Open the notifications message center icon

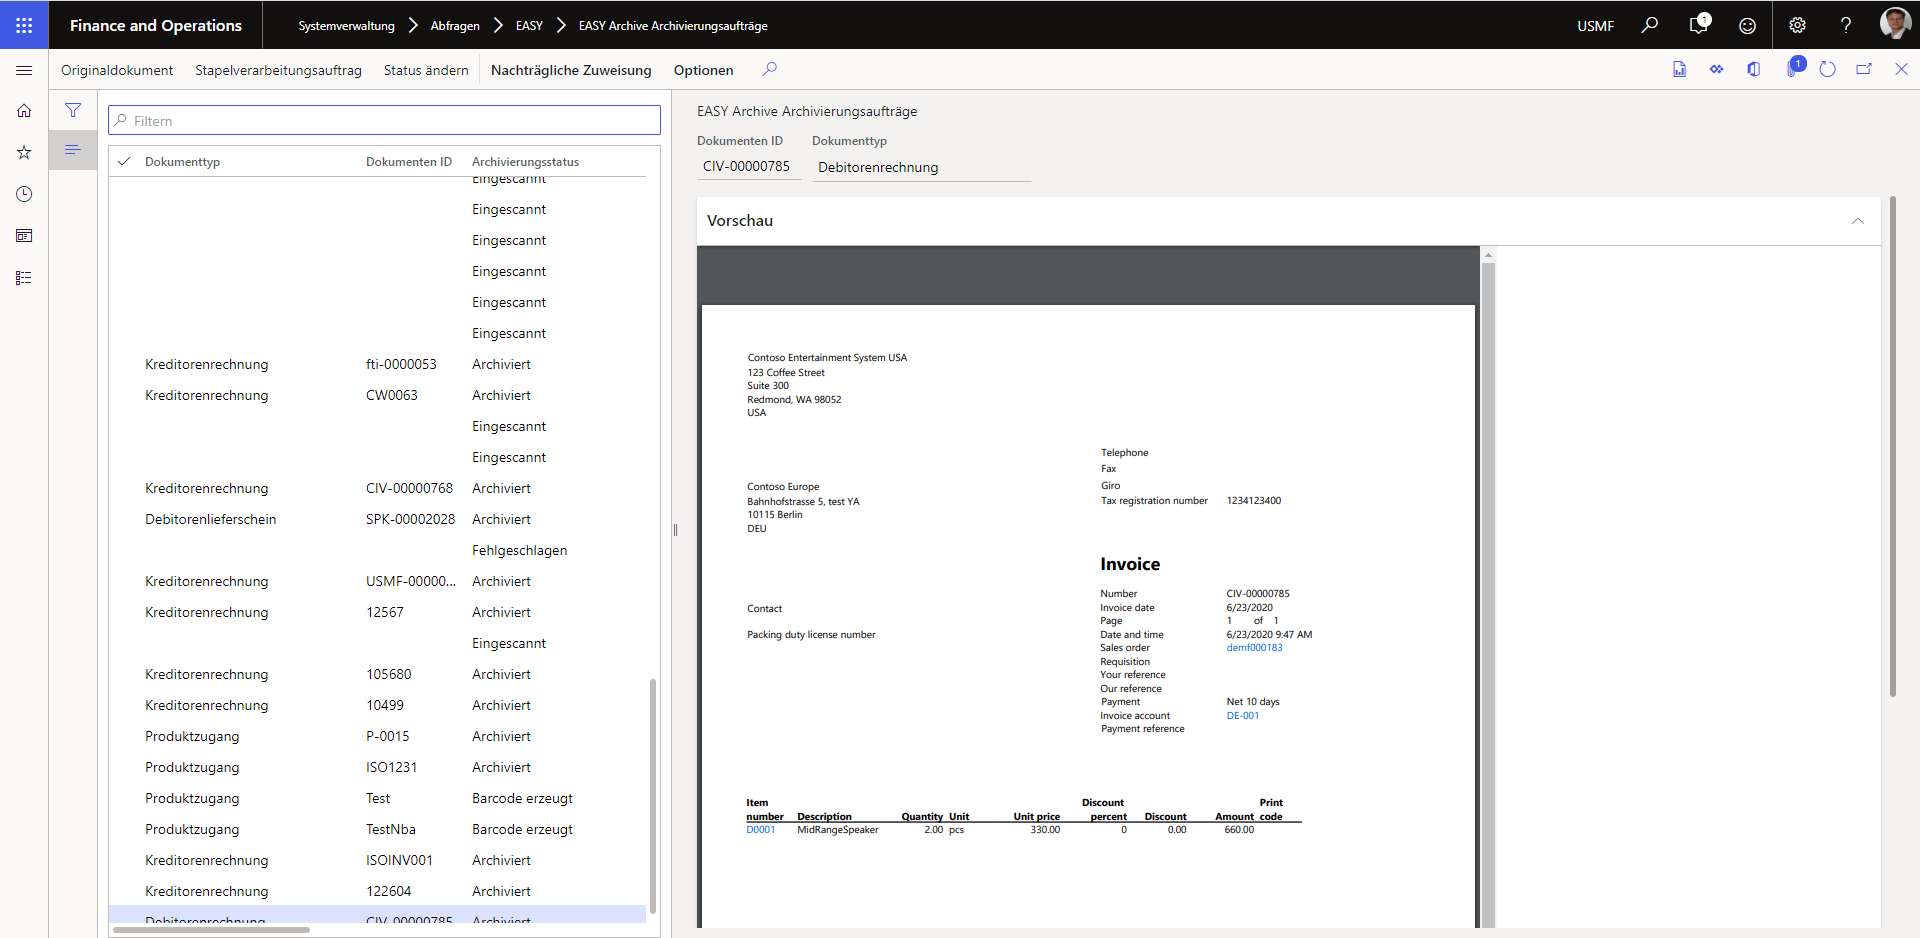[x=1699, y=25]
